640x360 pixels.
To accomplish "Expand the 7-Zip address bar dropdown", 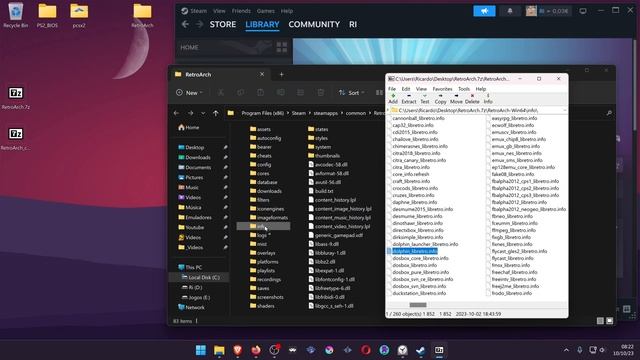I will coord(564,110).
